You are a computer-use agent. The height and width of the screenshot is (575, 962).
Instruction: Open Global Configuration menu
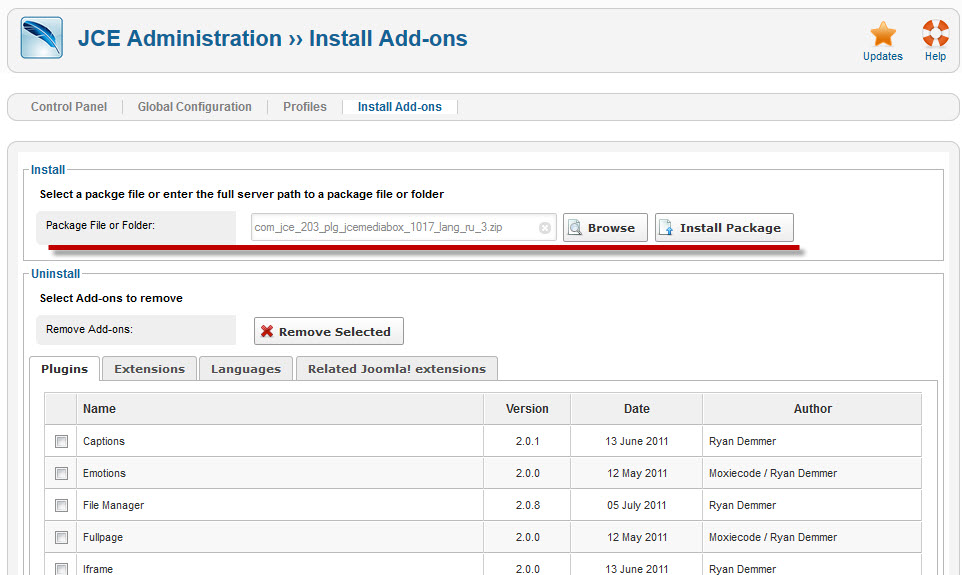[x=194, y=107]
